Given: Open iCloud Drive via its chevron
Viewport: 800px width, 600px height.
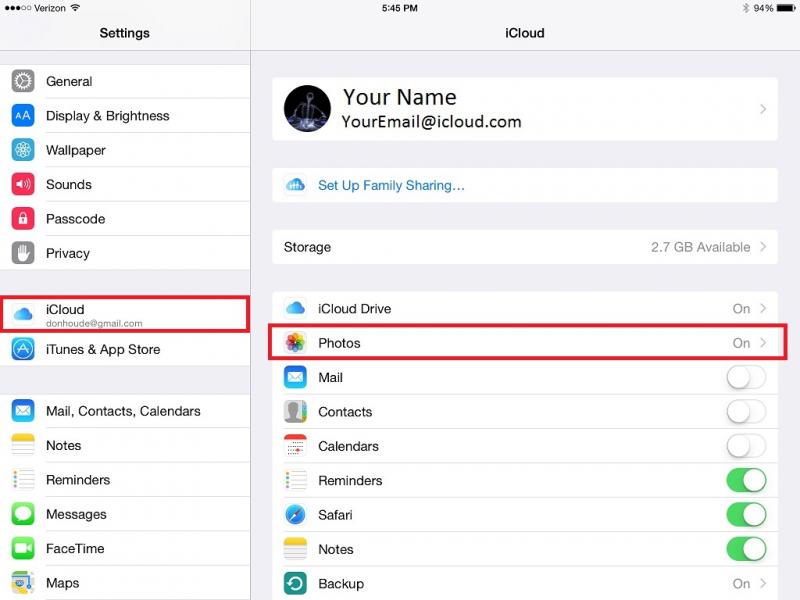Looking at the screenshot, I should point(763,308).
